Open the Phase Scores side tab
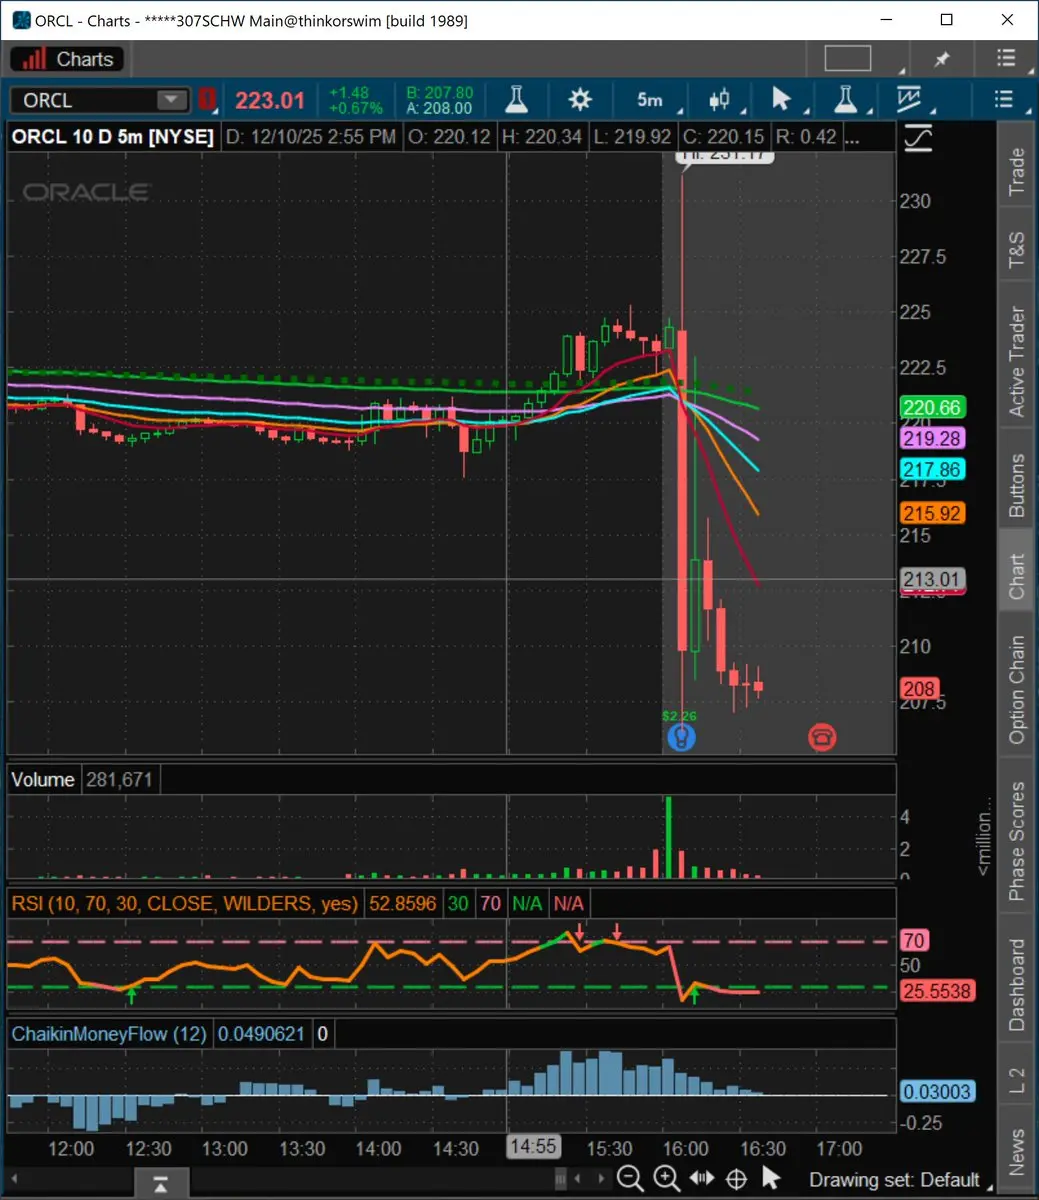Screen dimensions: 1039x1200 point(1017,840)
